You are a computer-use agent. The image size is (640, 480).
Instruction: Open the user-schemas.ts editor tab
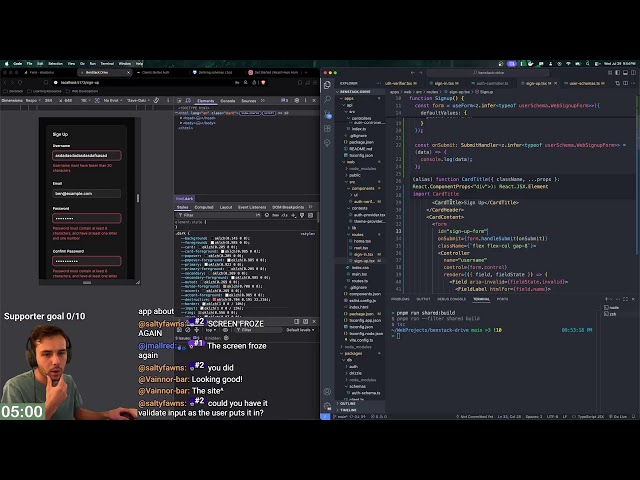[585, 83]
